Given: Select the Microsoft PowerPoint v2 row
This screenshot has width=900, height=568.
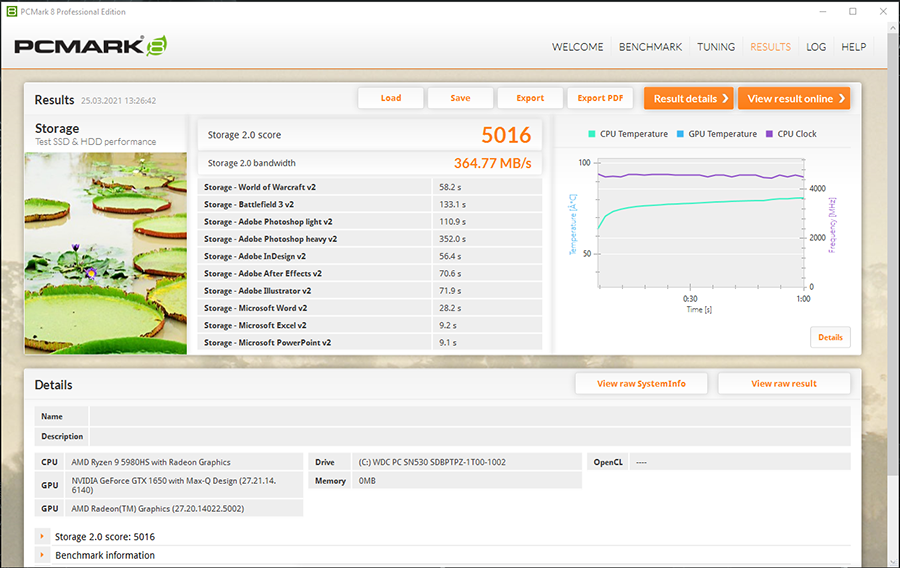Looking at the screenshot, I should pyautogui.click(x=370, y=342).
